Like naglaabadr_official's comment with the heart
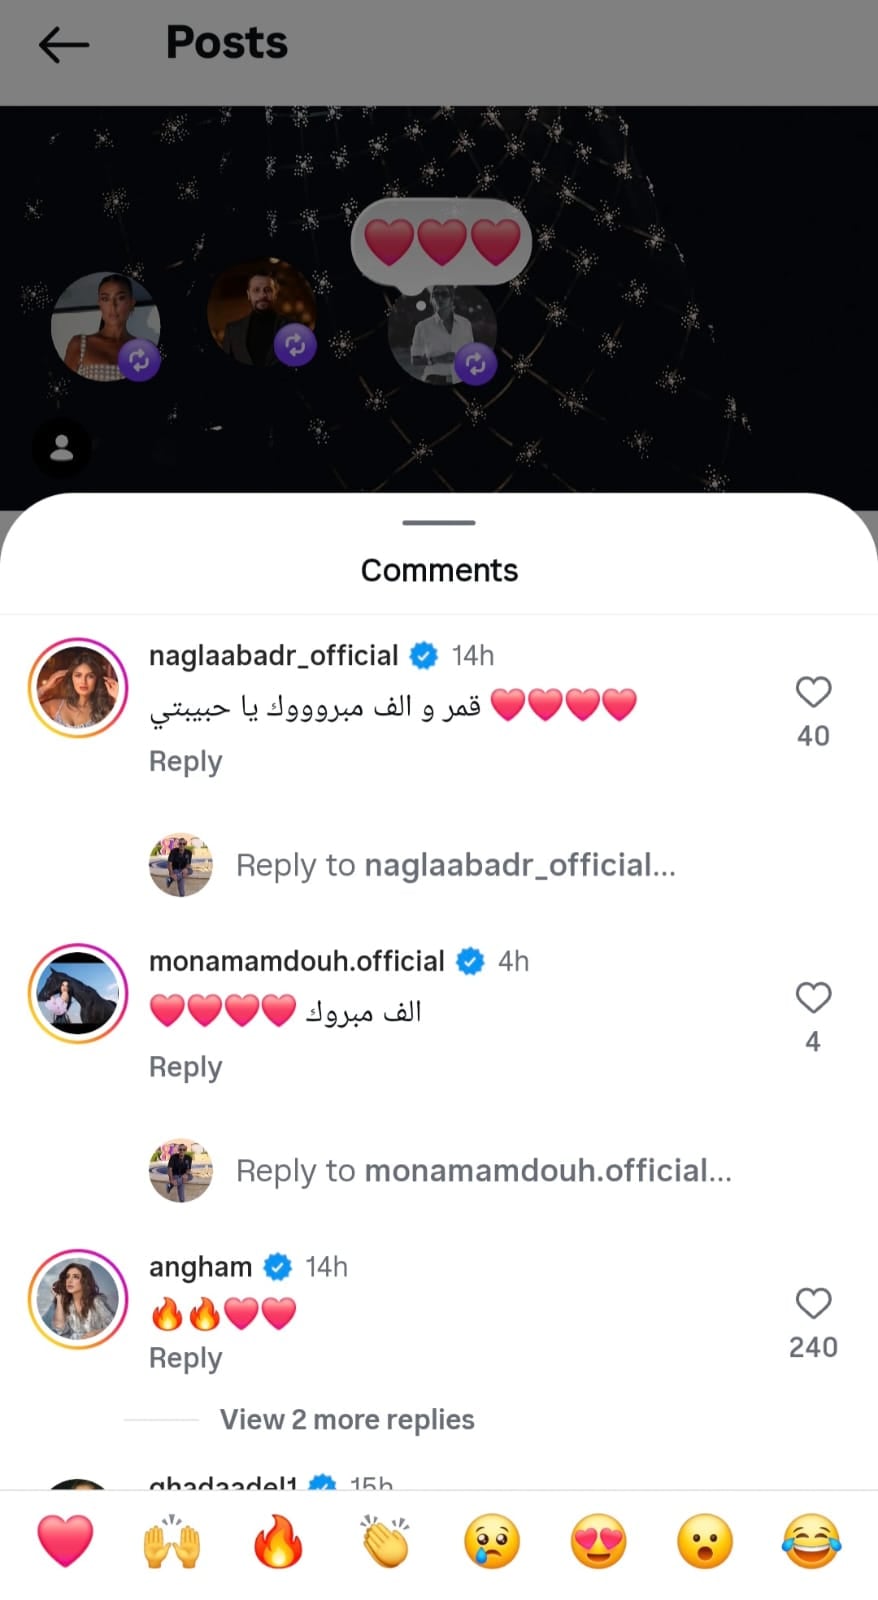 (x=813, y=692)
